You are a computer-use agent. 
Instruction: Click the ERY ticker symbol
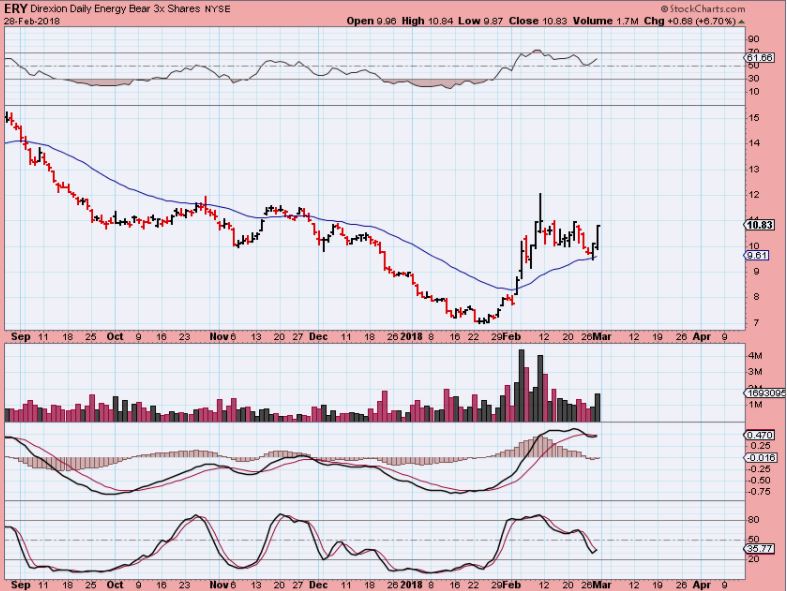coord(15,9)
